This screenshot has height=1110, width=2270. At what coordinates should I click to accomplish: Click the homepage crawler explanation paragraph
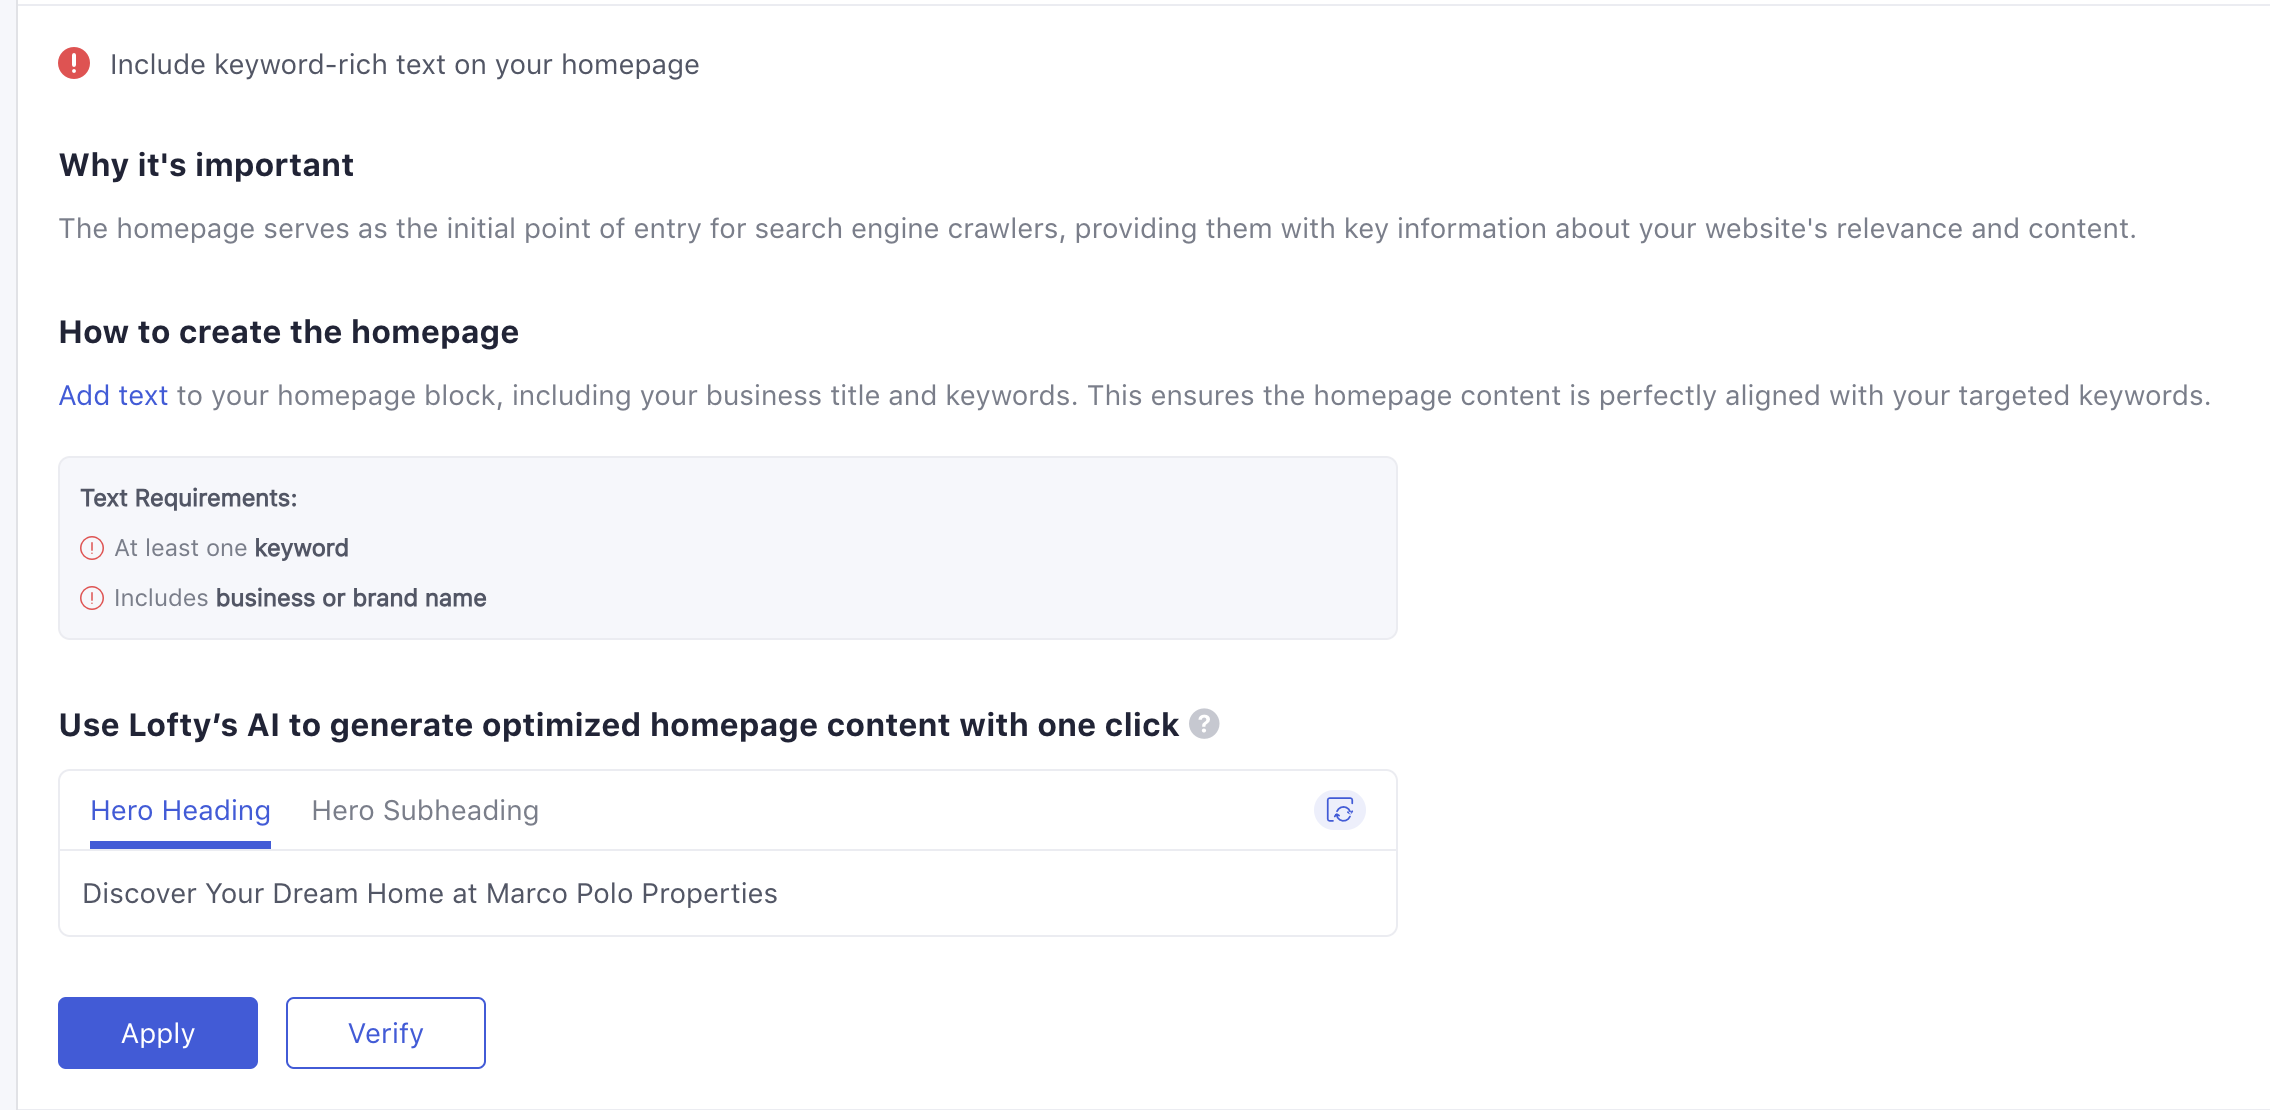(x=1097, y=229)
